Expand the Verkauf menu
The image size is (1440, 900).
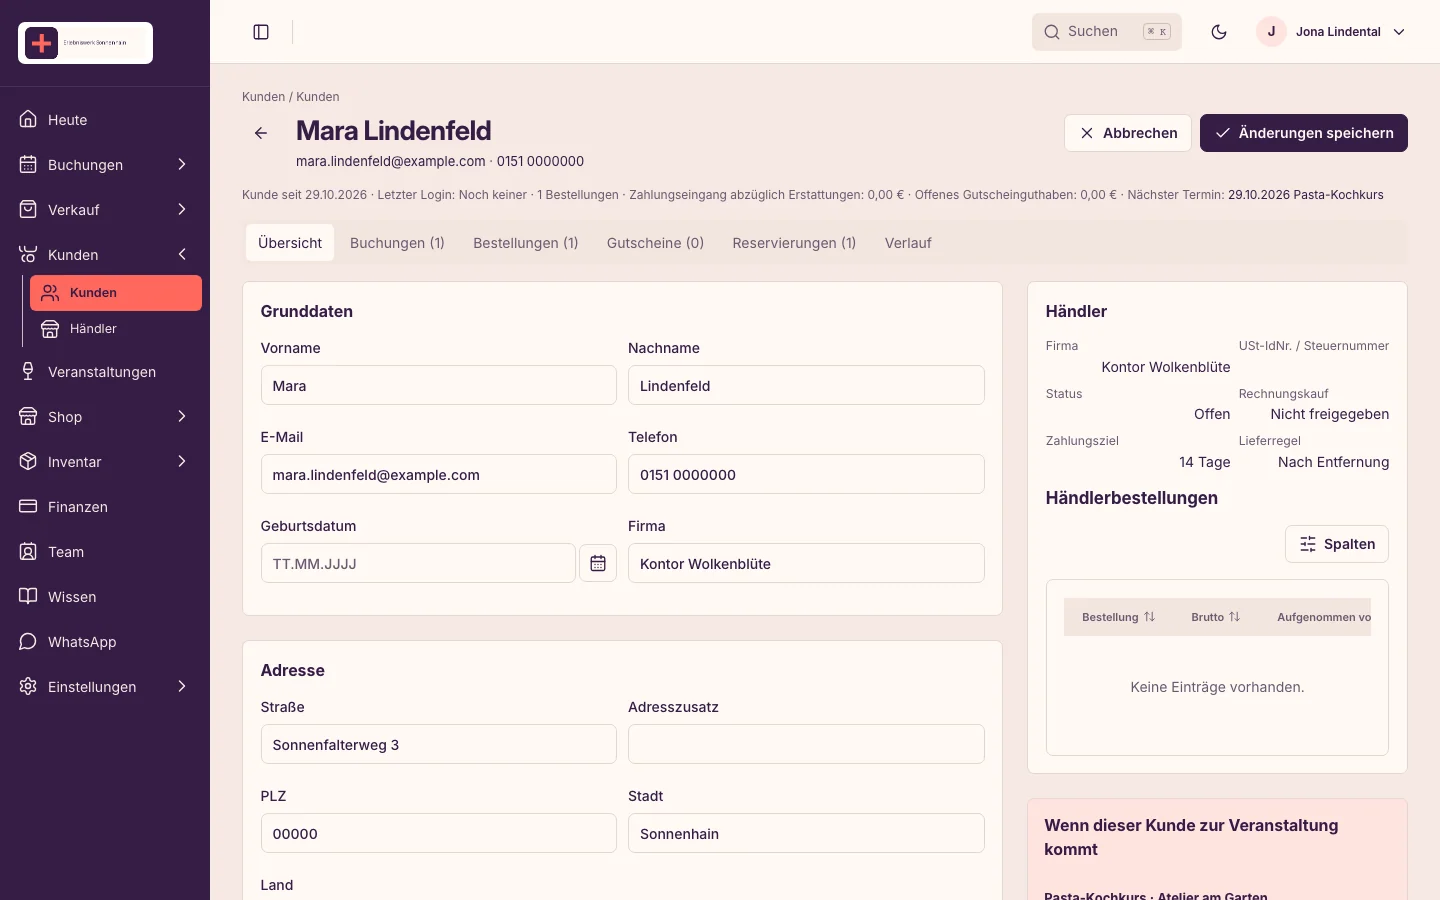click(105, 210)
